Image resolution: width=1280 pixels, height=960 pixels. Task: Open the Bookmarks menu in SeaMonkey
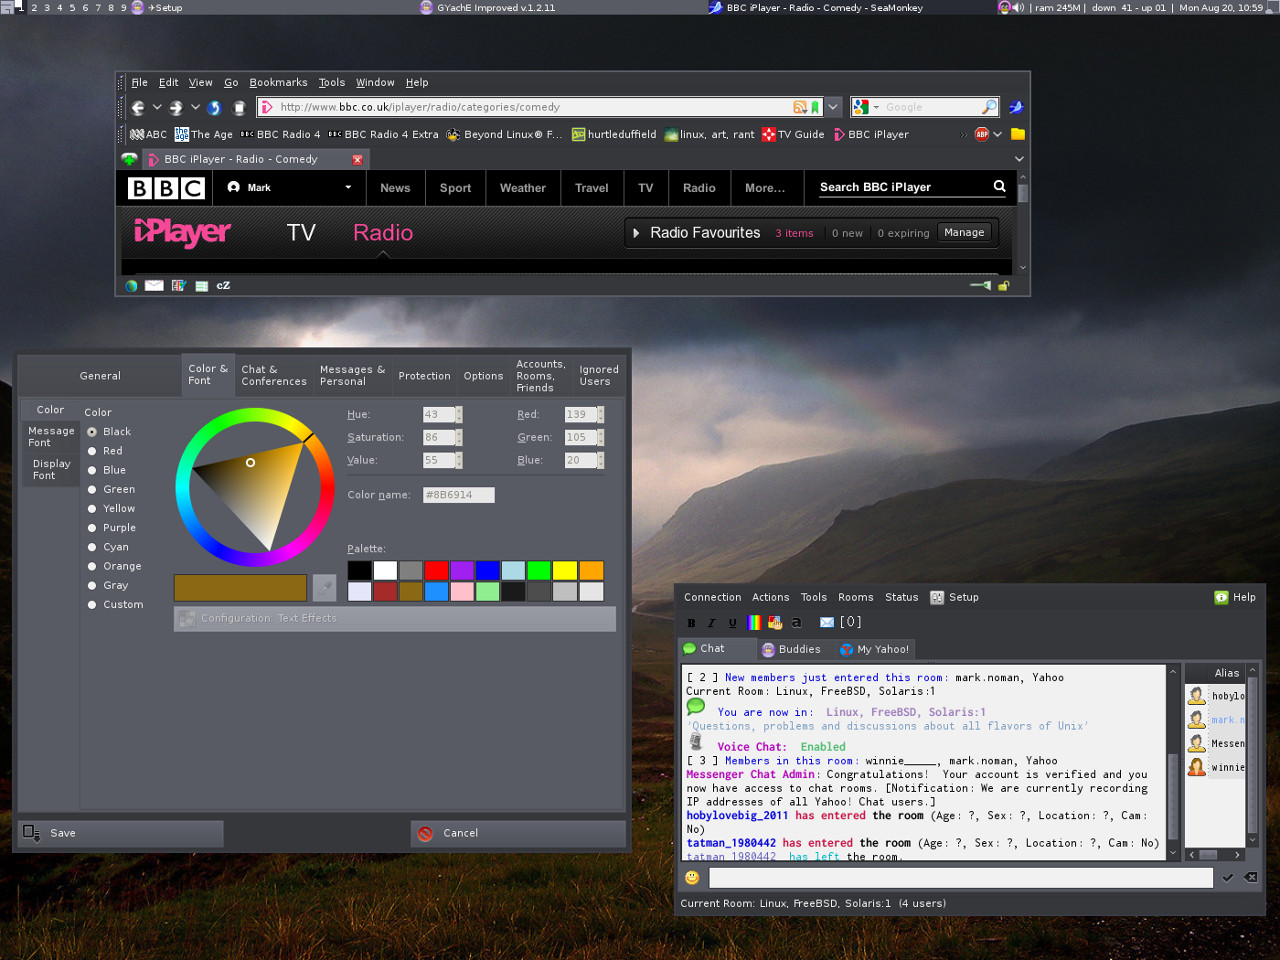(x=278, y=83)
